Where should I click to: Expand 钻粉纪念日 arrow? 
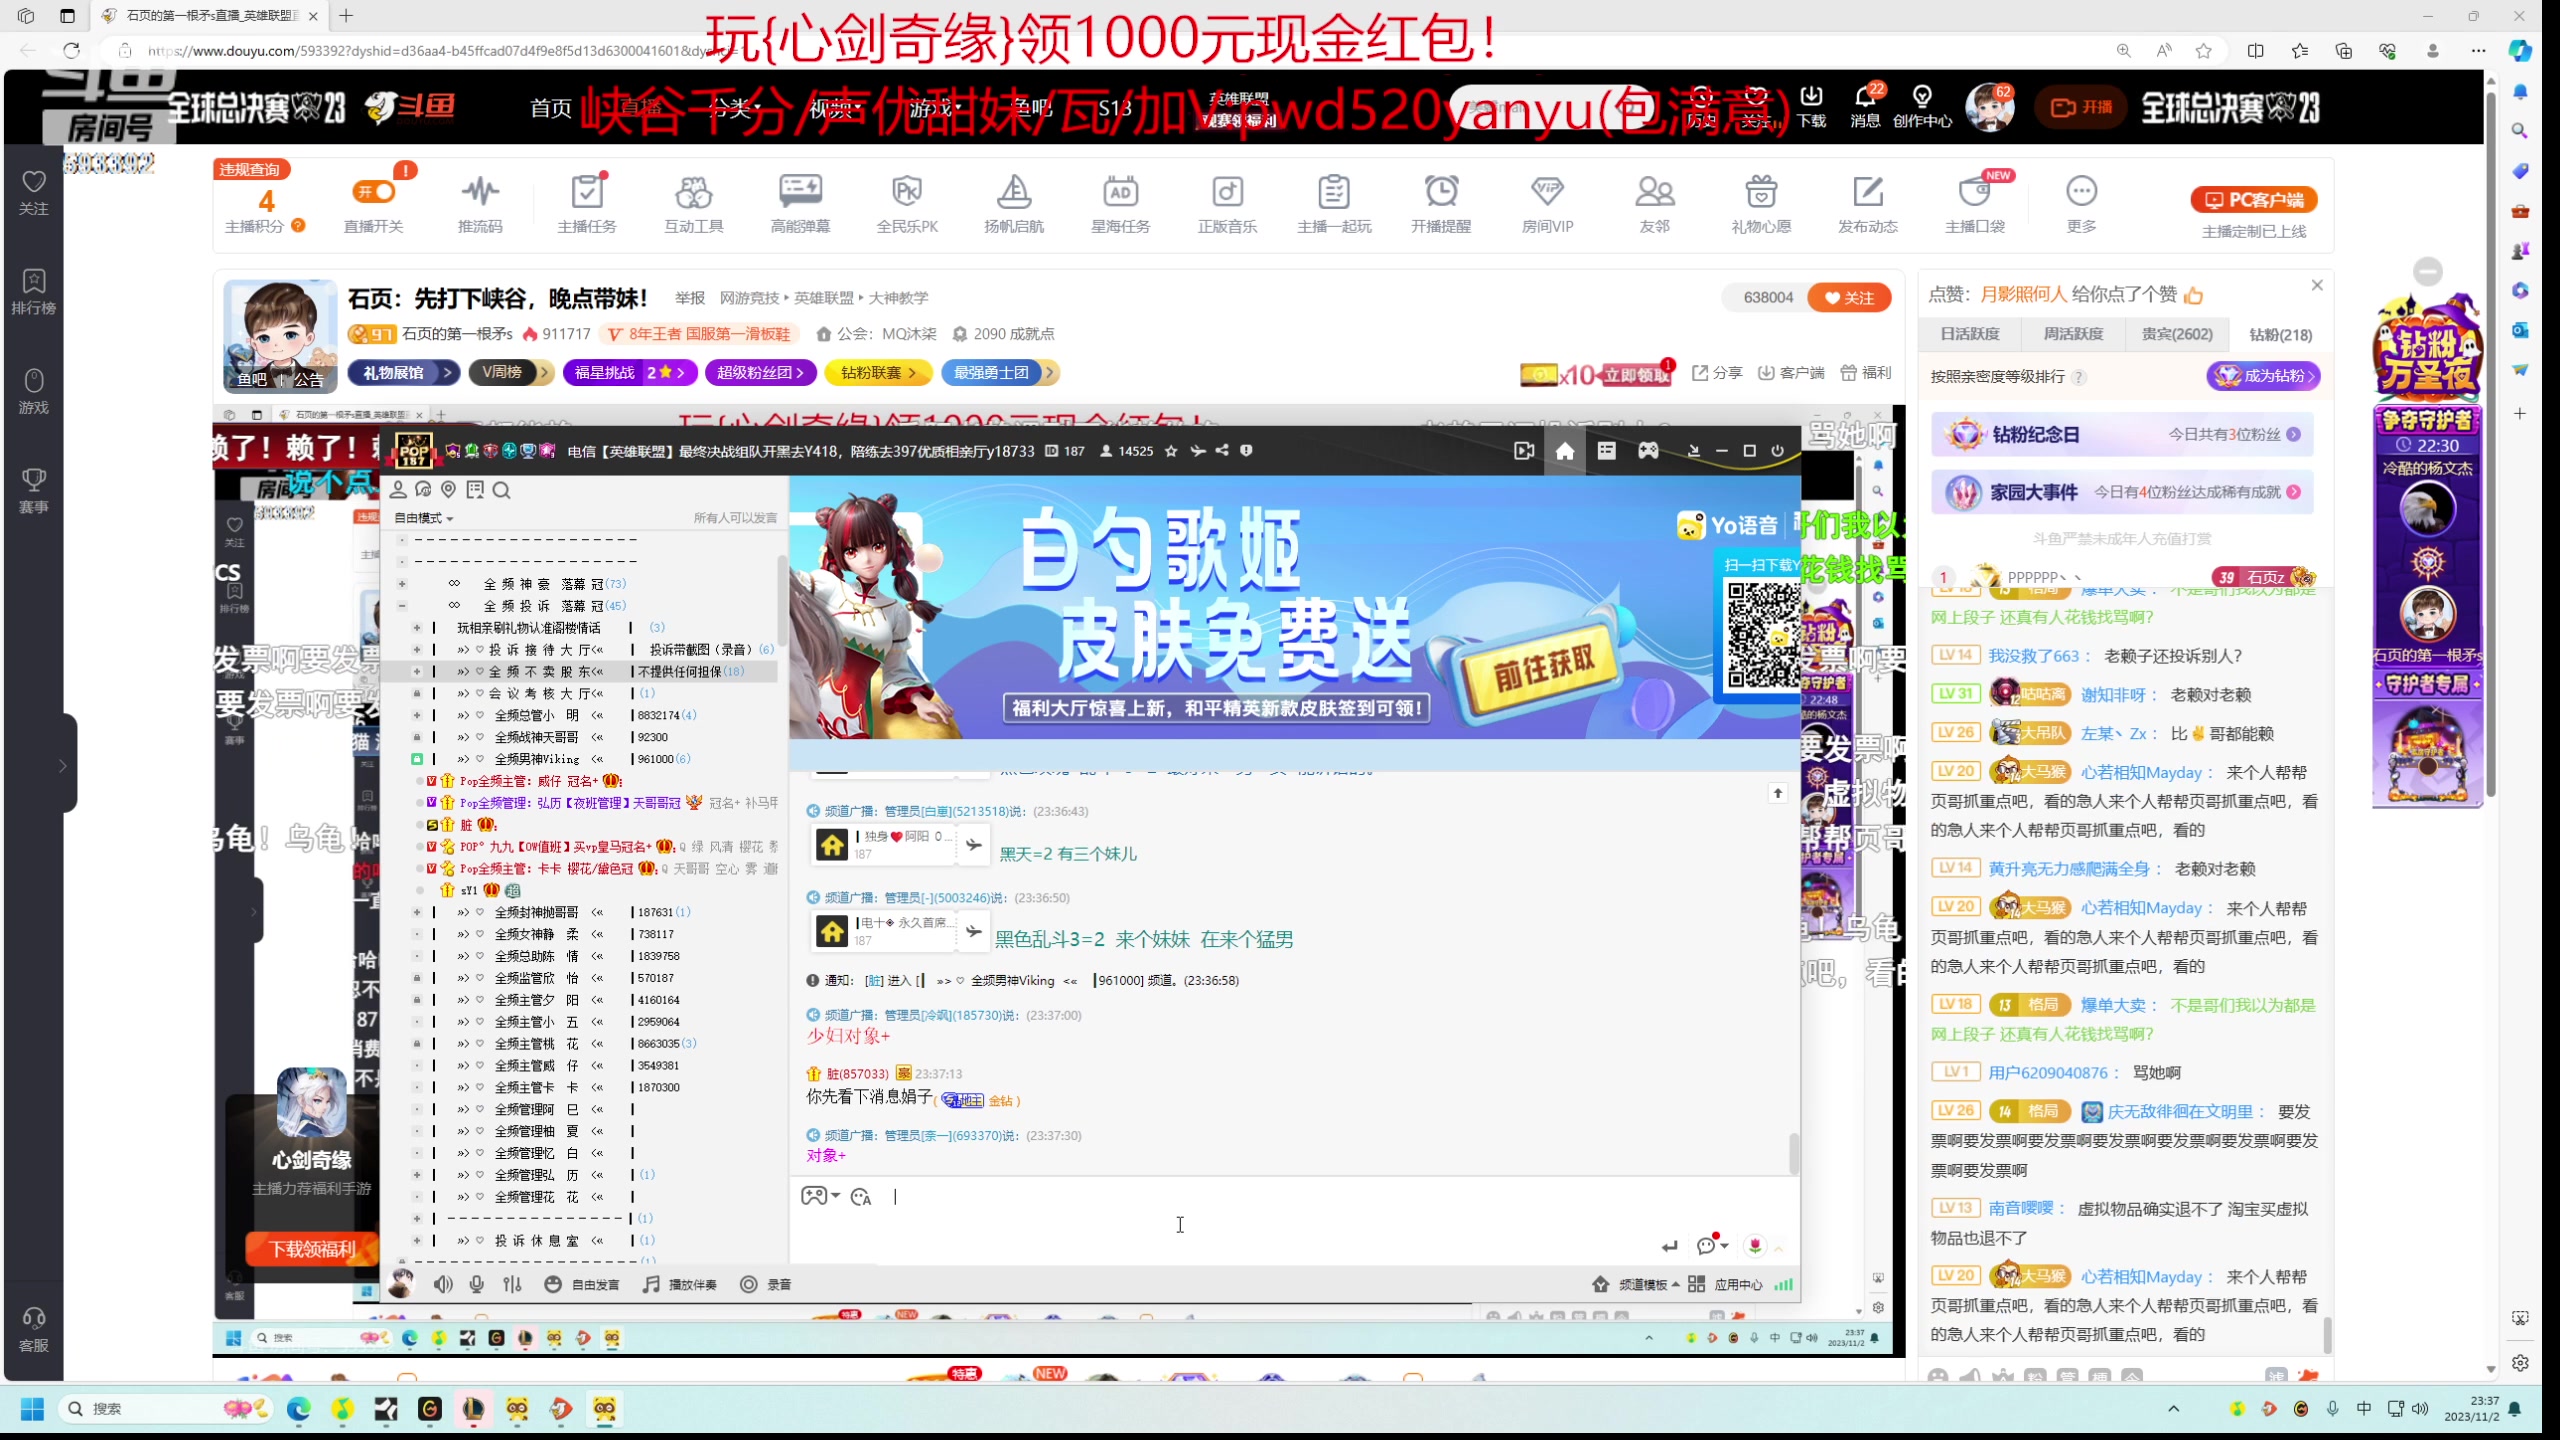point(2294,435)
